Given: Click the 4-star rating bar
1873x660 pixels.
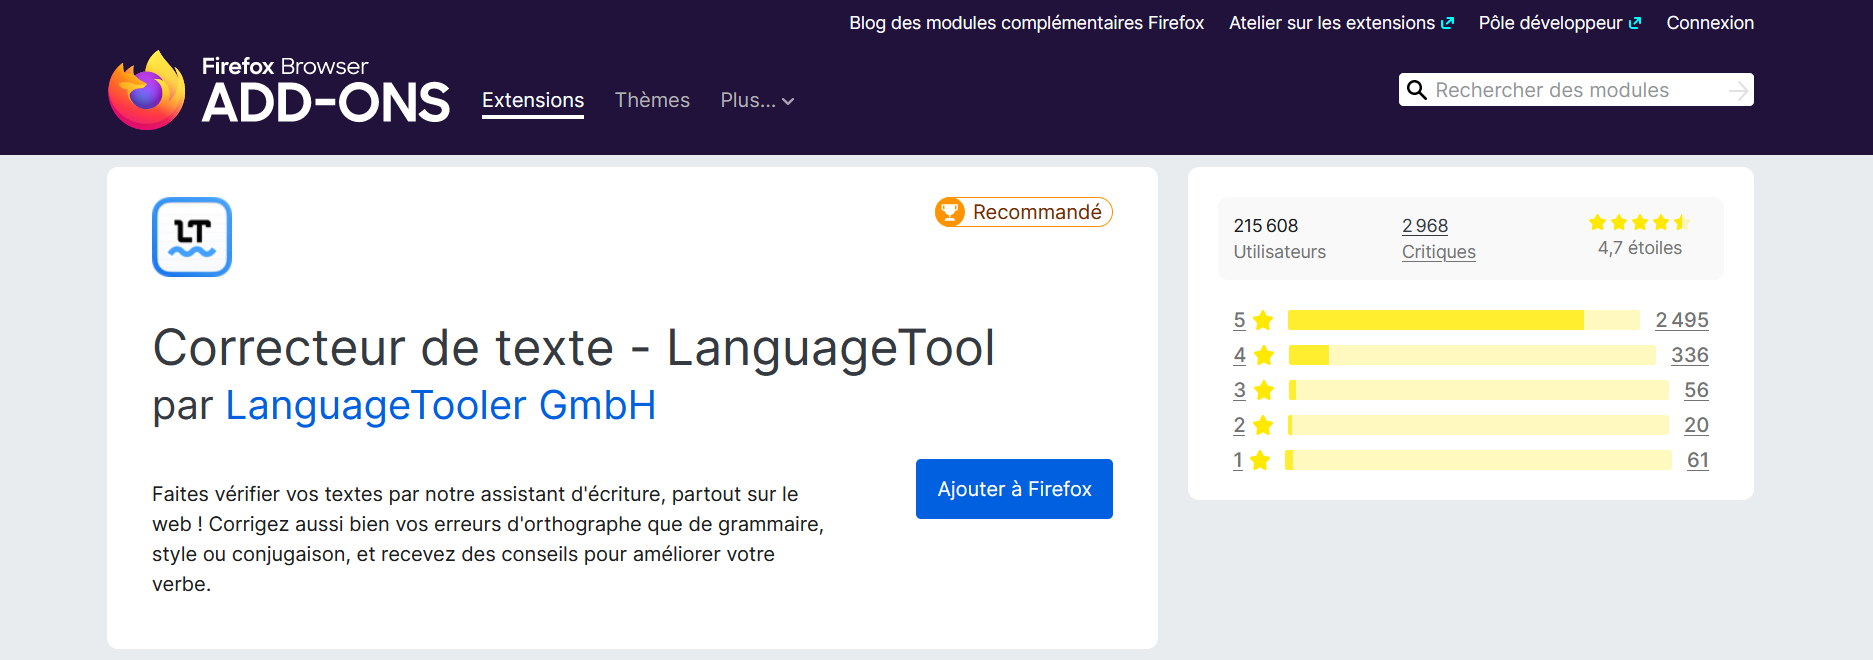Looking at the screenshot, I should 1472,355.
